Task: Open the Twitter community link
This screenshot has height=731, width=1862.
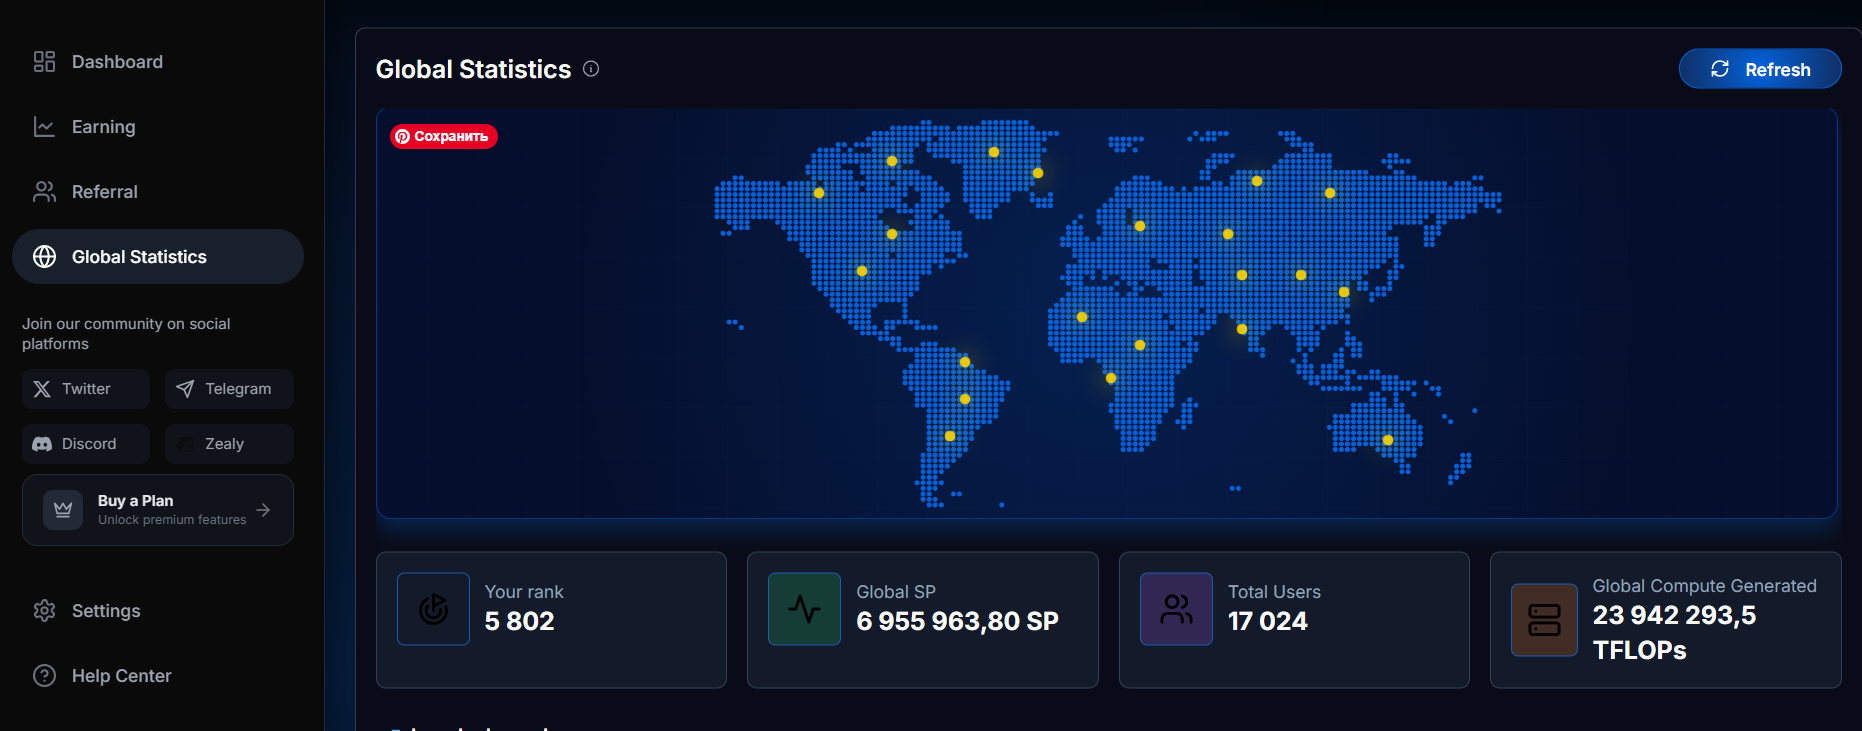Action: click(x=86, y=389)
